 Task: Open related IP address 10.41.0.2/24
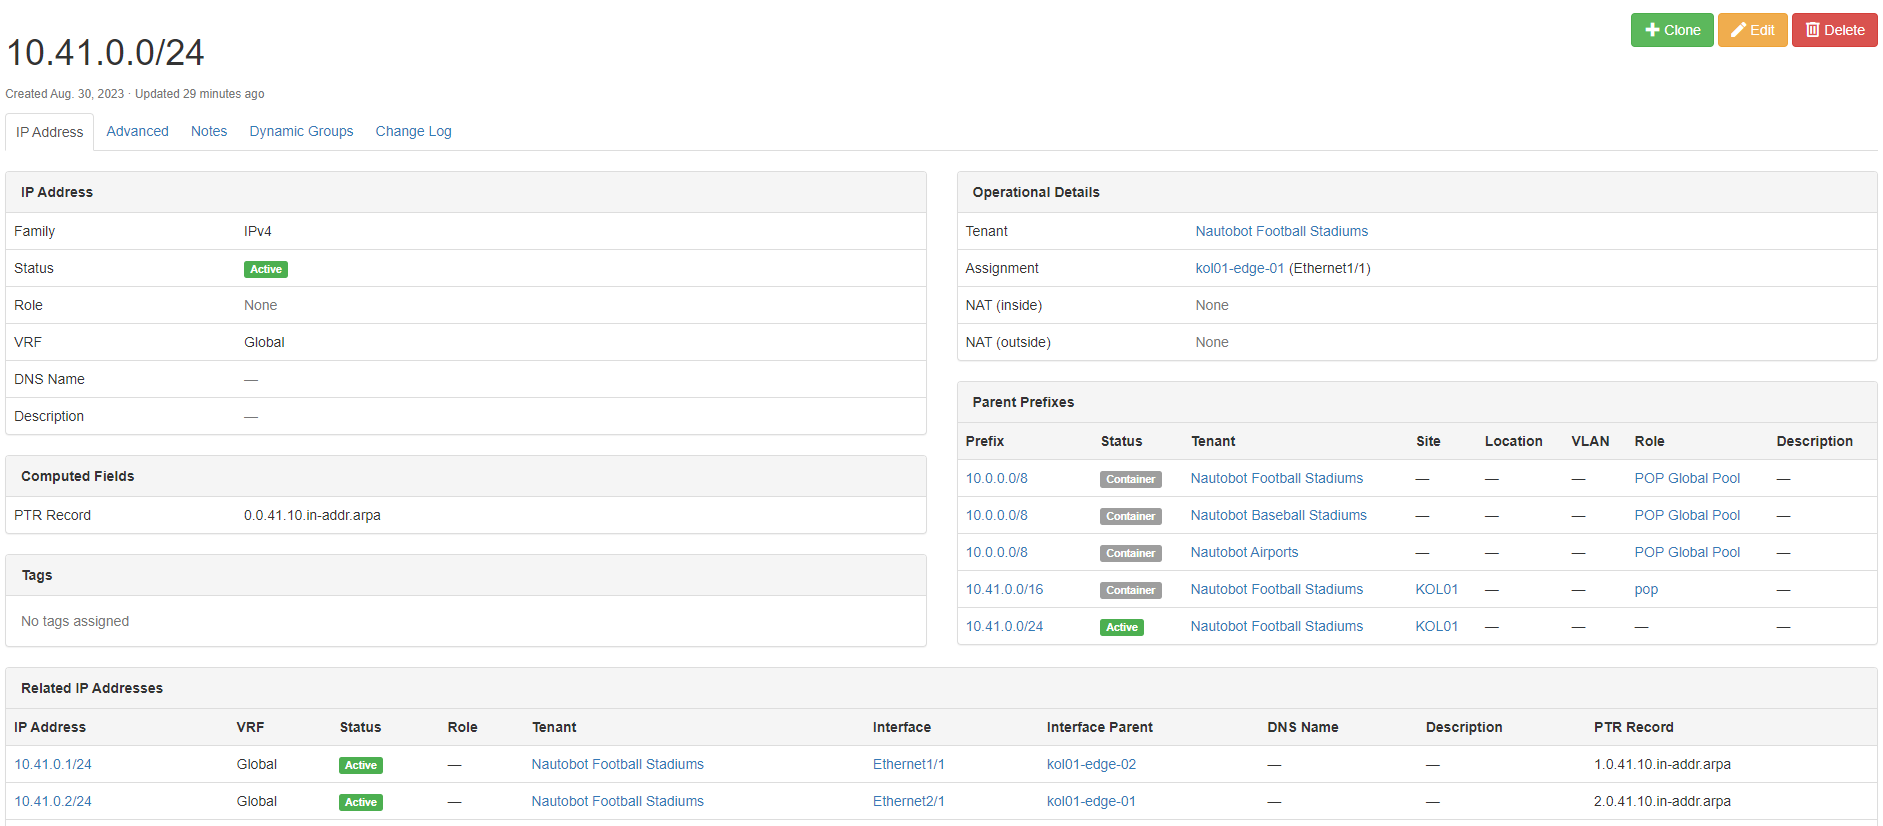[x=53, y=801]
